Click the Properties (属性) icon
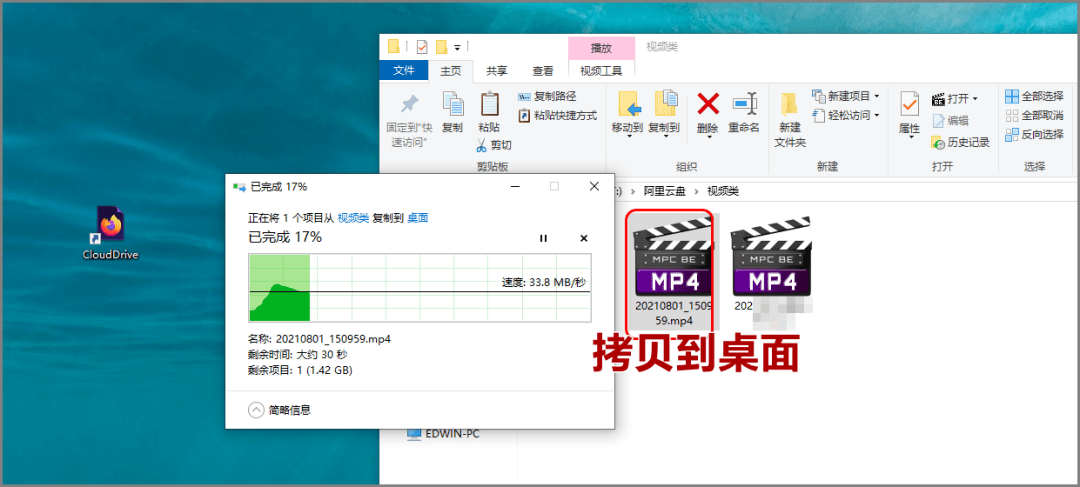Viewport: 1080px width, 487px height. pyautogui.click(x=909, y=104)
